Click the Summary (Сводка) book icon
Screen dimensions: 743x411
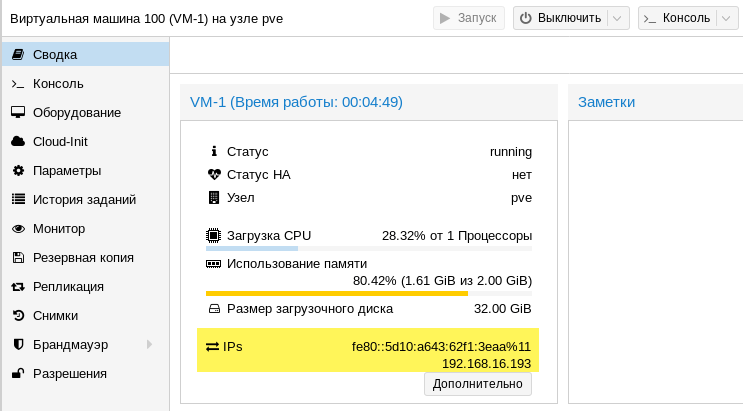tap(17, 54)
